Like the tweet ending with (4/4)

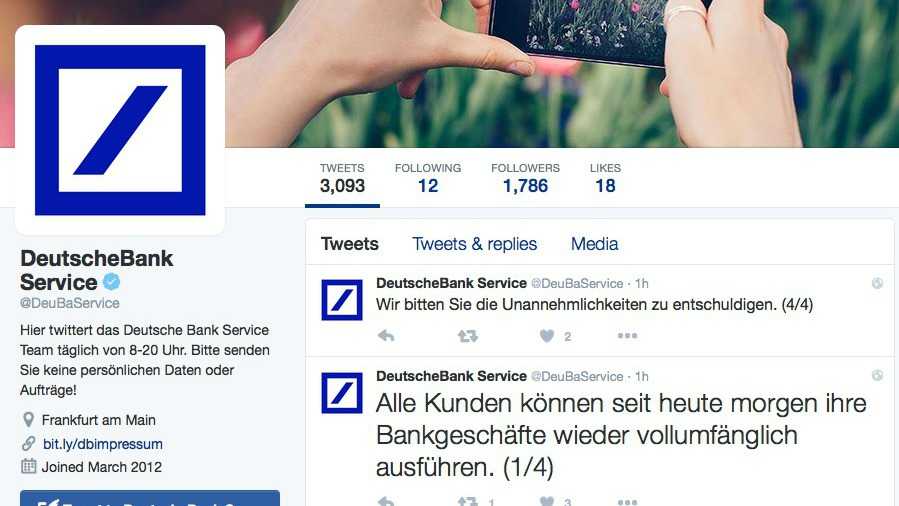(x=547, y=336)
